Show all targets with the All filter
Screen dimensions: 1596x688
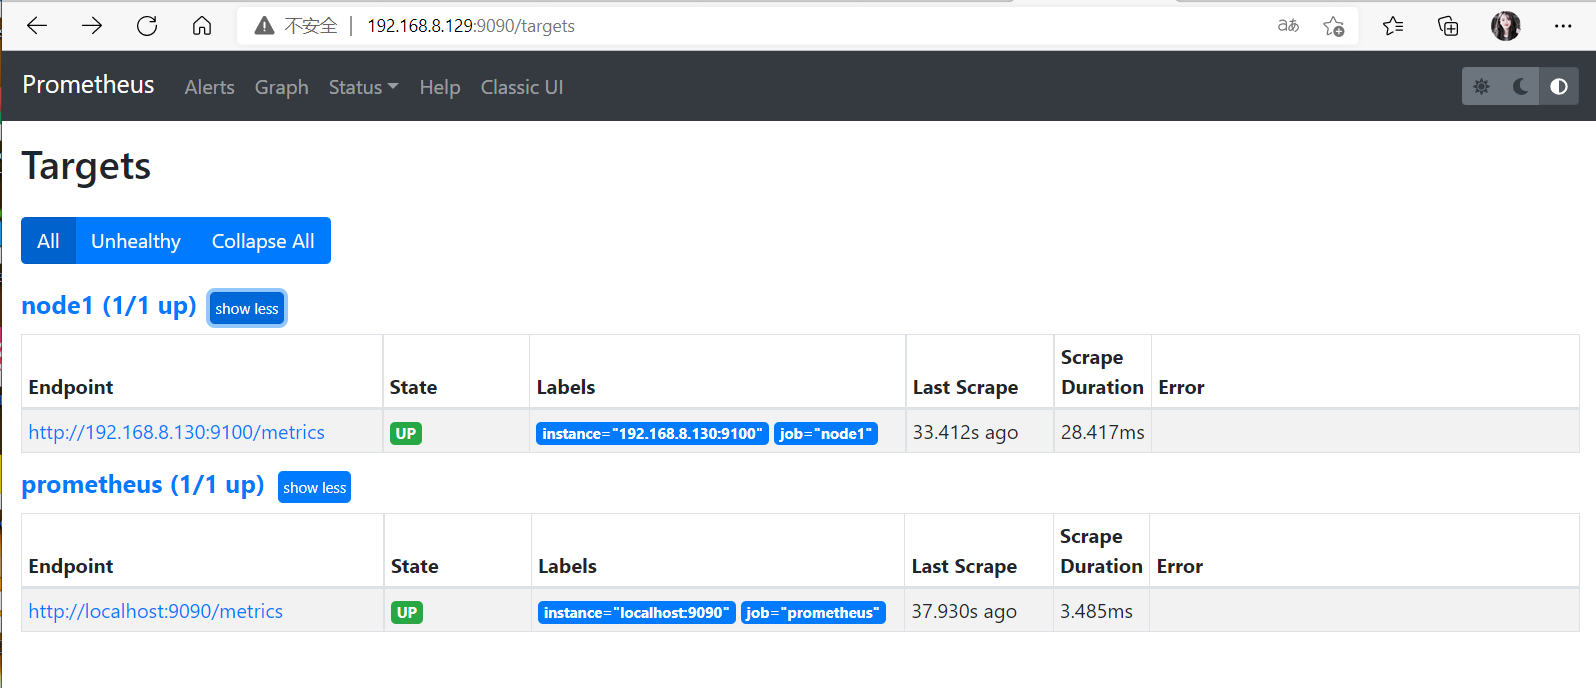(x=48, y=241)
